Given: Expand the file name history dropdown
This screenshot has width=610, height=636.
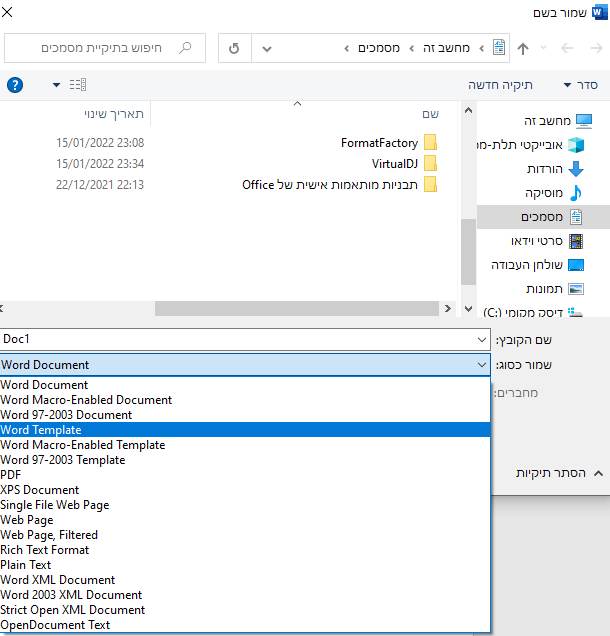Looking at the screenshot, I should [482, 339].
